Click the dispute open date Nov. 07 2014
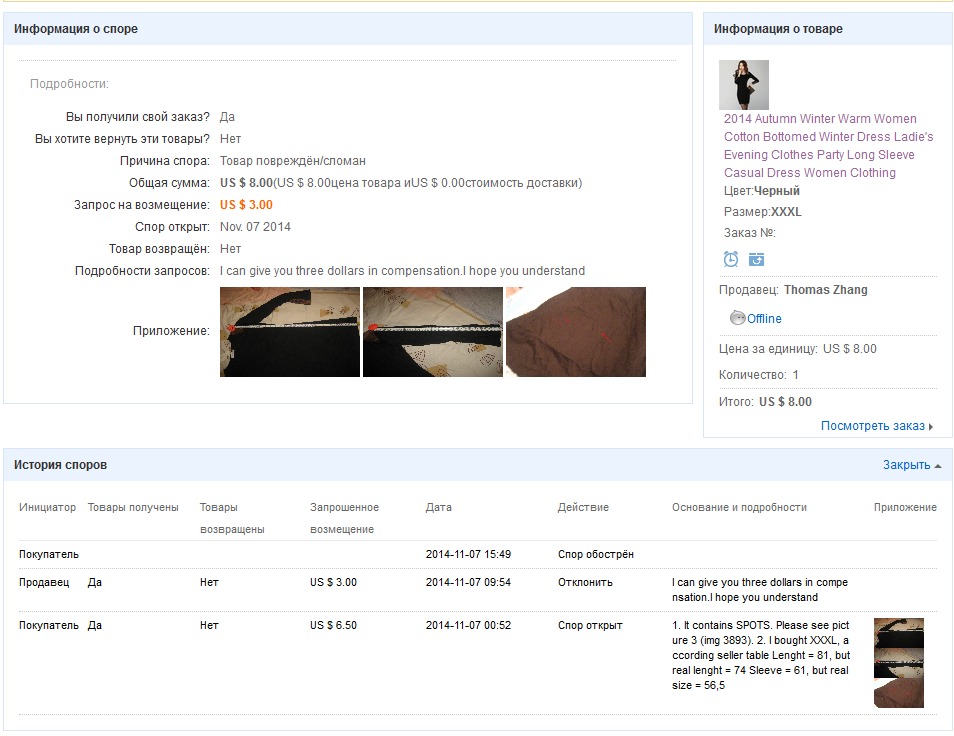The height and width of the screenshot is (736, 954). click(x=256, y=227)
